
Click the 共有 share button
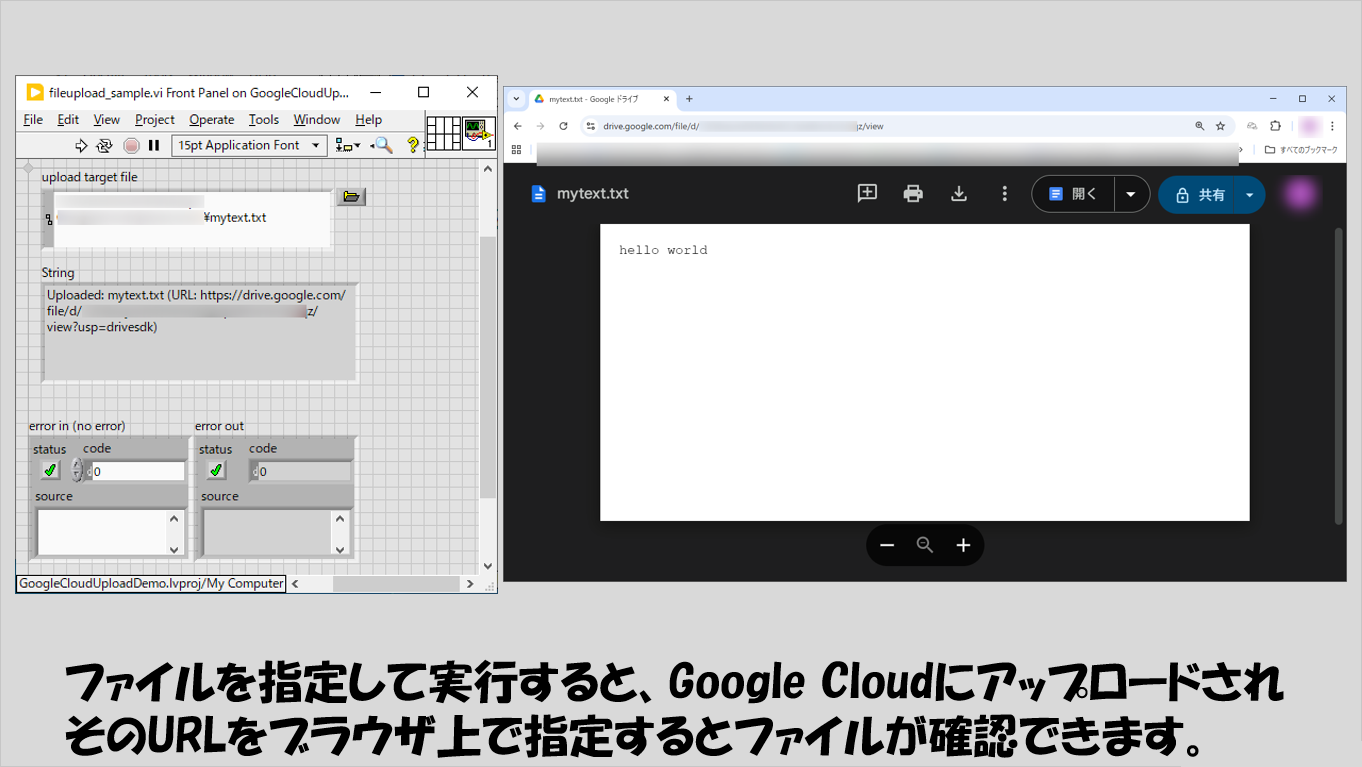click(1200, 195)
